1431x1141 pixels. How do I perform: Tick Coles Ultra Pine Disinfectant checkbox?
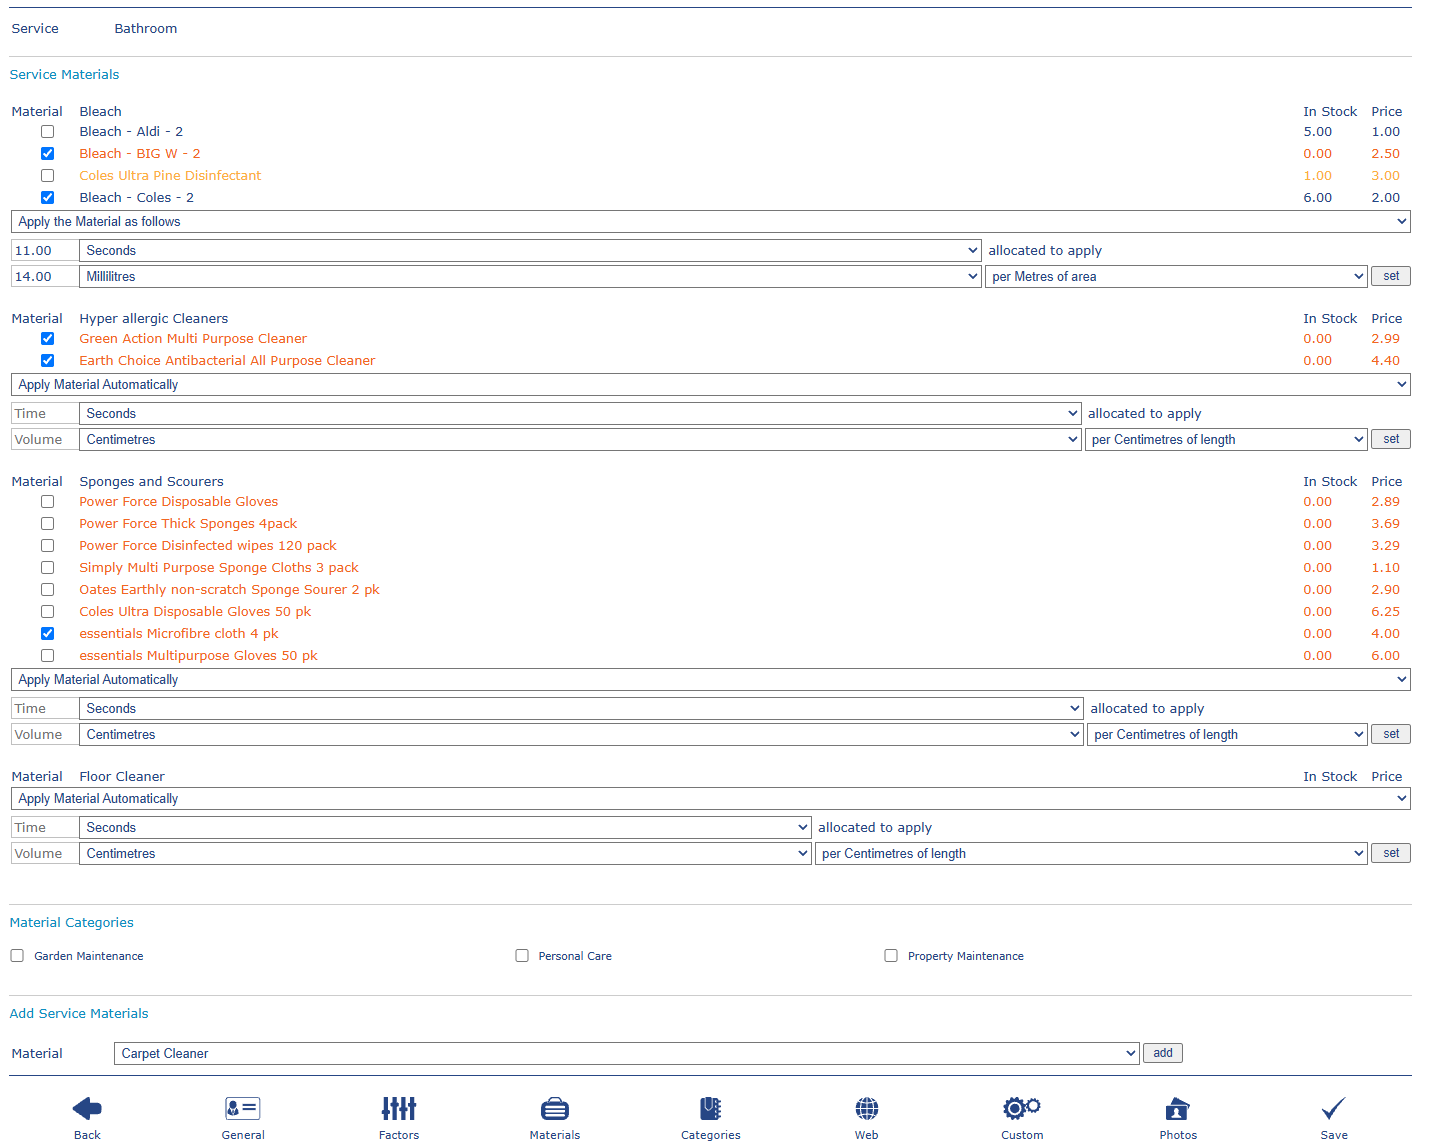click(x=47, y=176)
